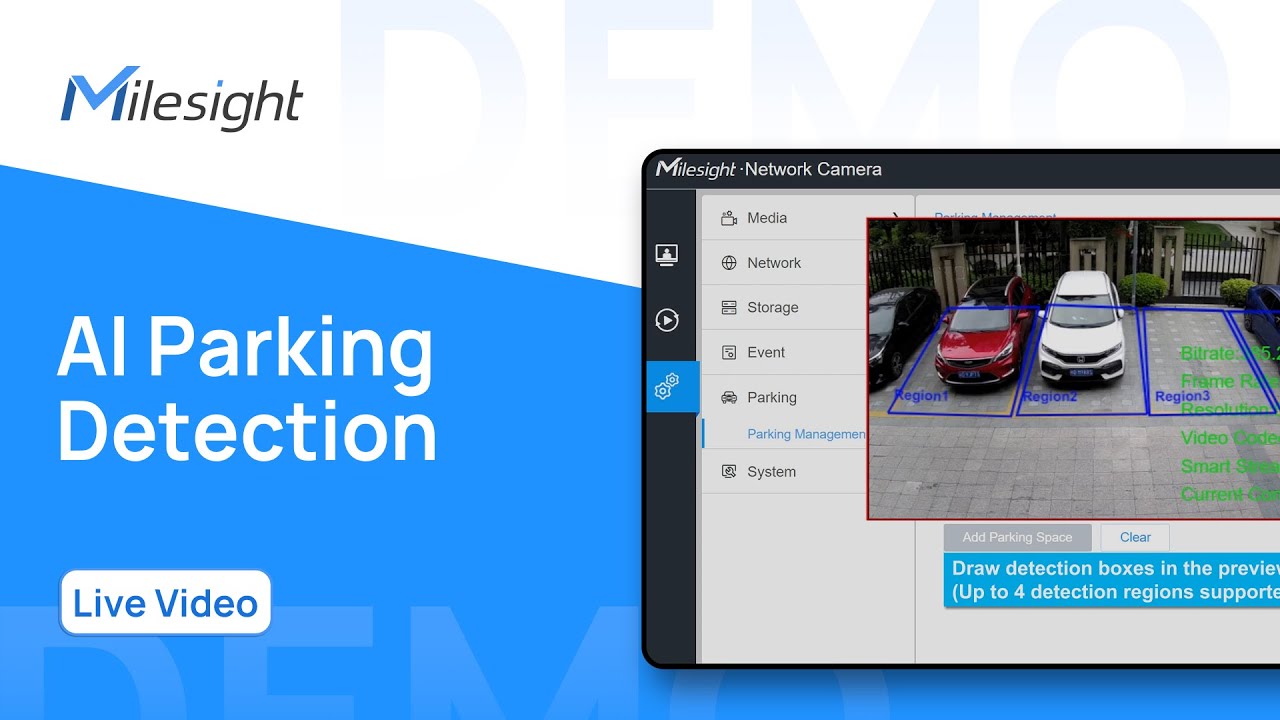
Task: Click the Add Parking Space button
Action: tap(1017, 538)
